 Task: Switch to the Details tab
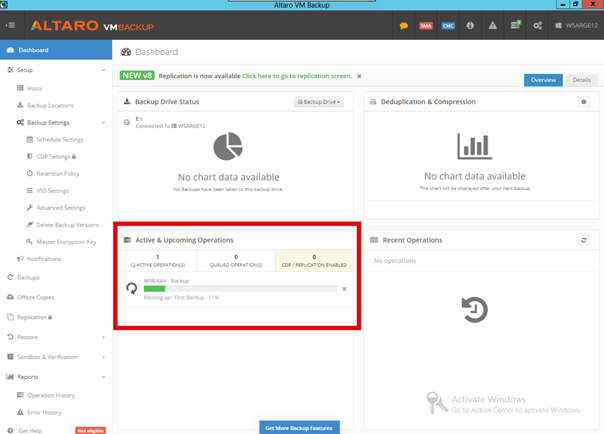coord(581,80)
